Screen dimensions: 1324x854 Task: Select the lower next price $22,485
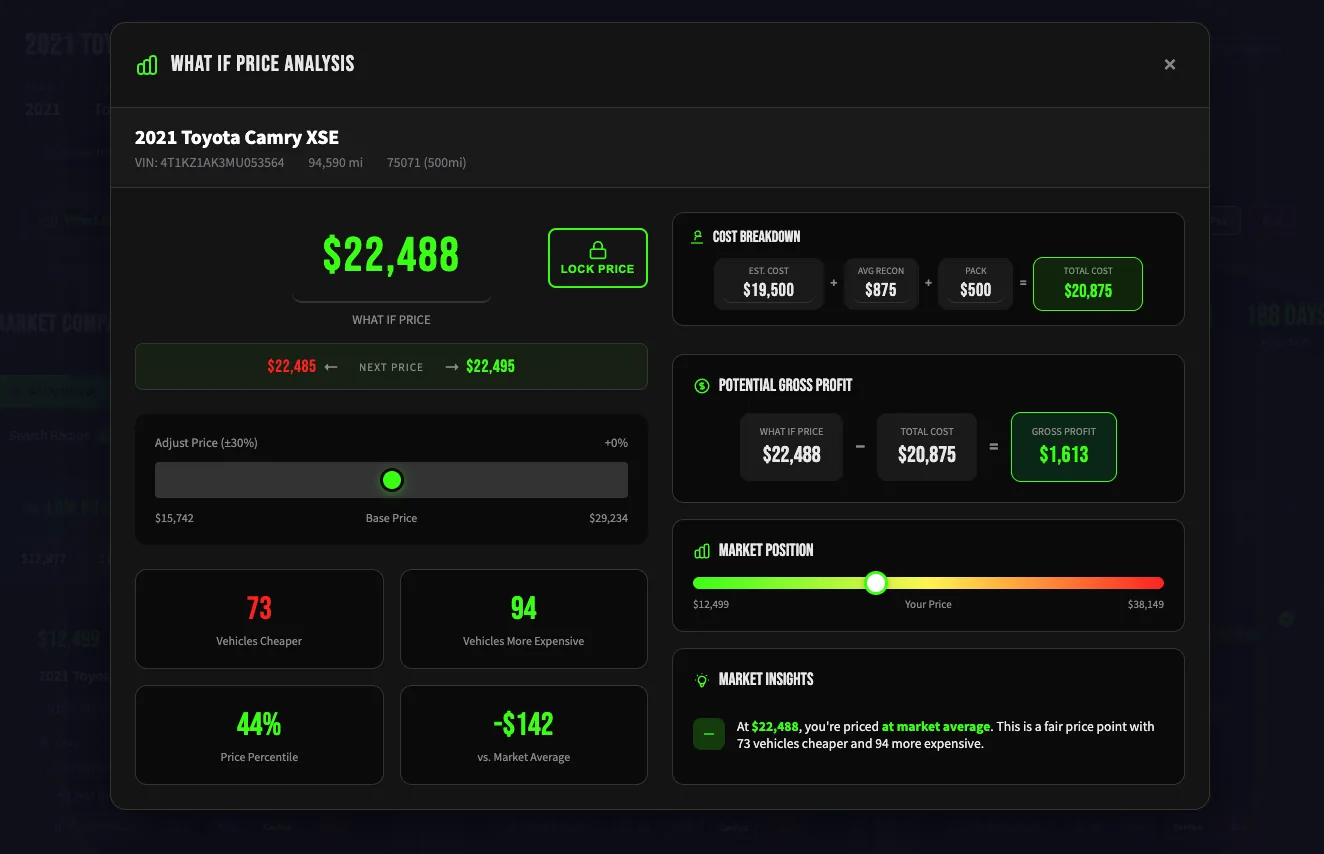click(x=292, y=367)
